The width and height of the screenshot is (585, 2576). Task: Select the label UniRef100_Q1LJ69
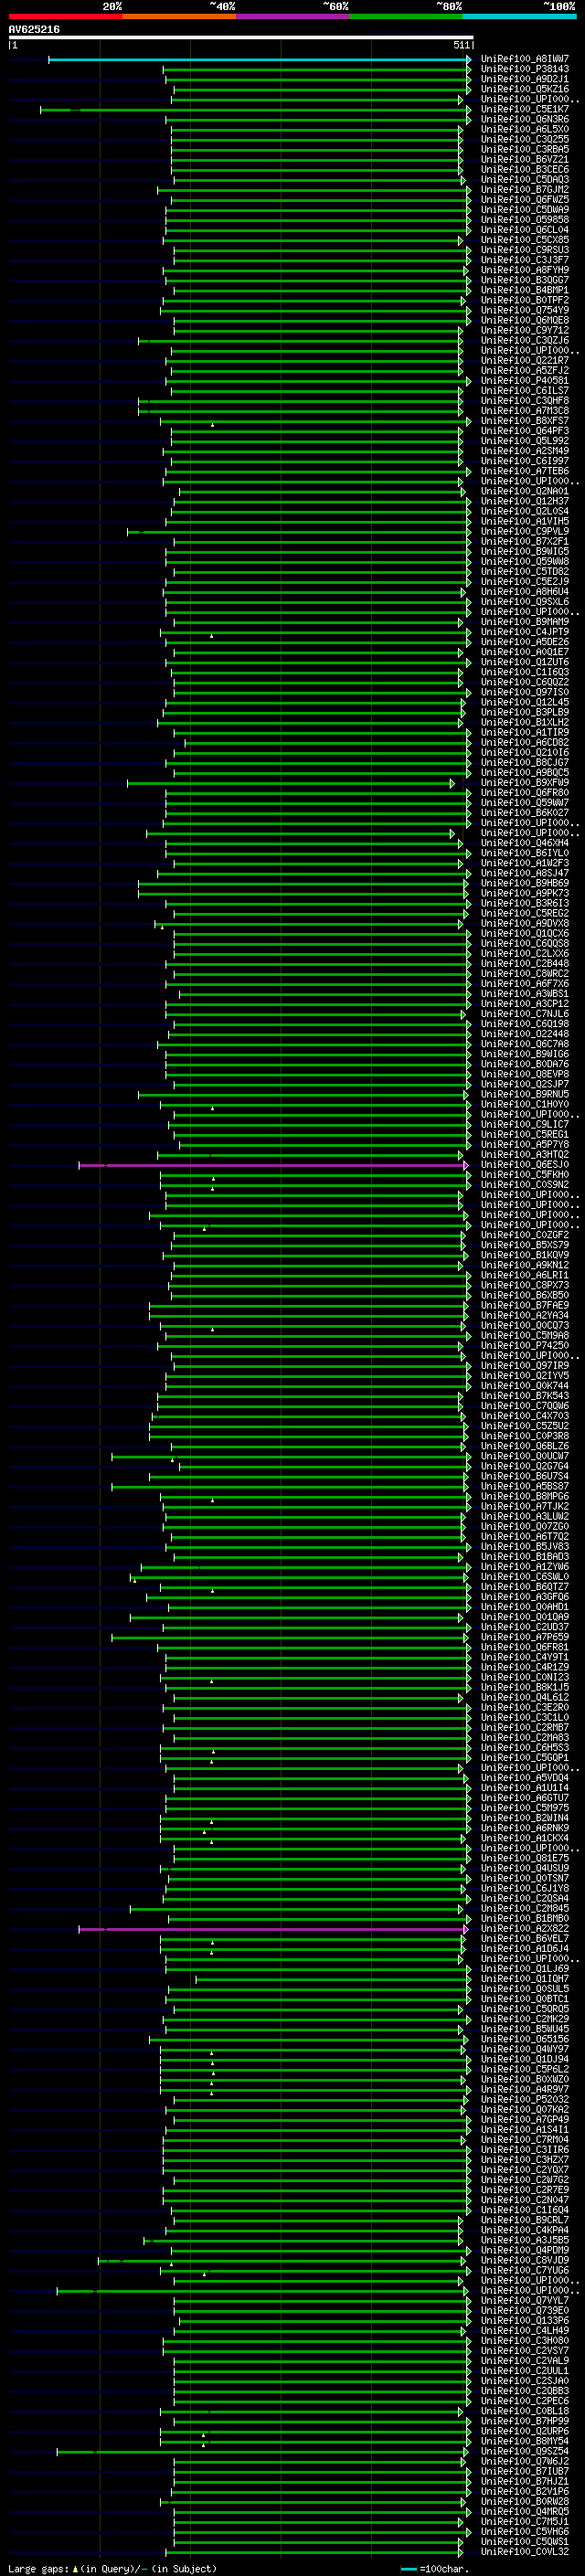click(x=525, y=1969)
